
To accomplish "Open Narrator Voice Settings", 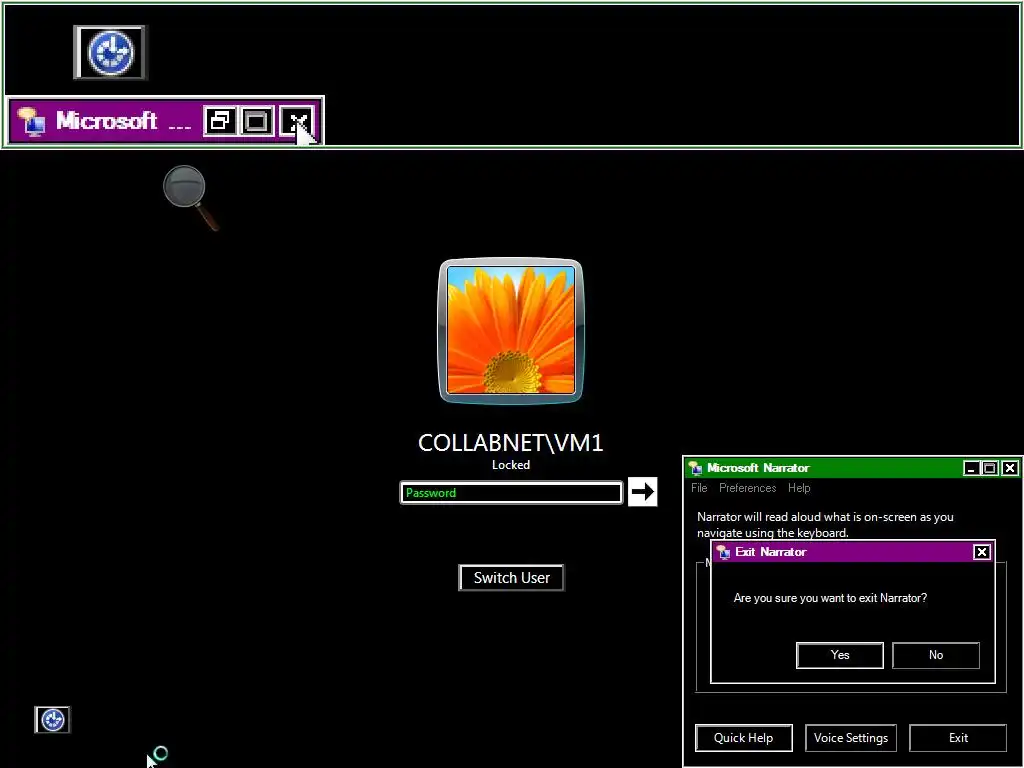I will tap(851, 738).
